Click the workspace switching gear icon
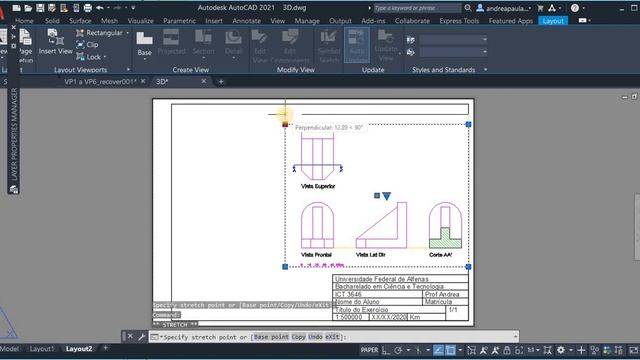The height and width of the screenshot is (360, 640). click(561, 350)
